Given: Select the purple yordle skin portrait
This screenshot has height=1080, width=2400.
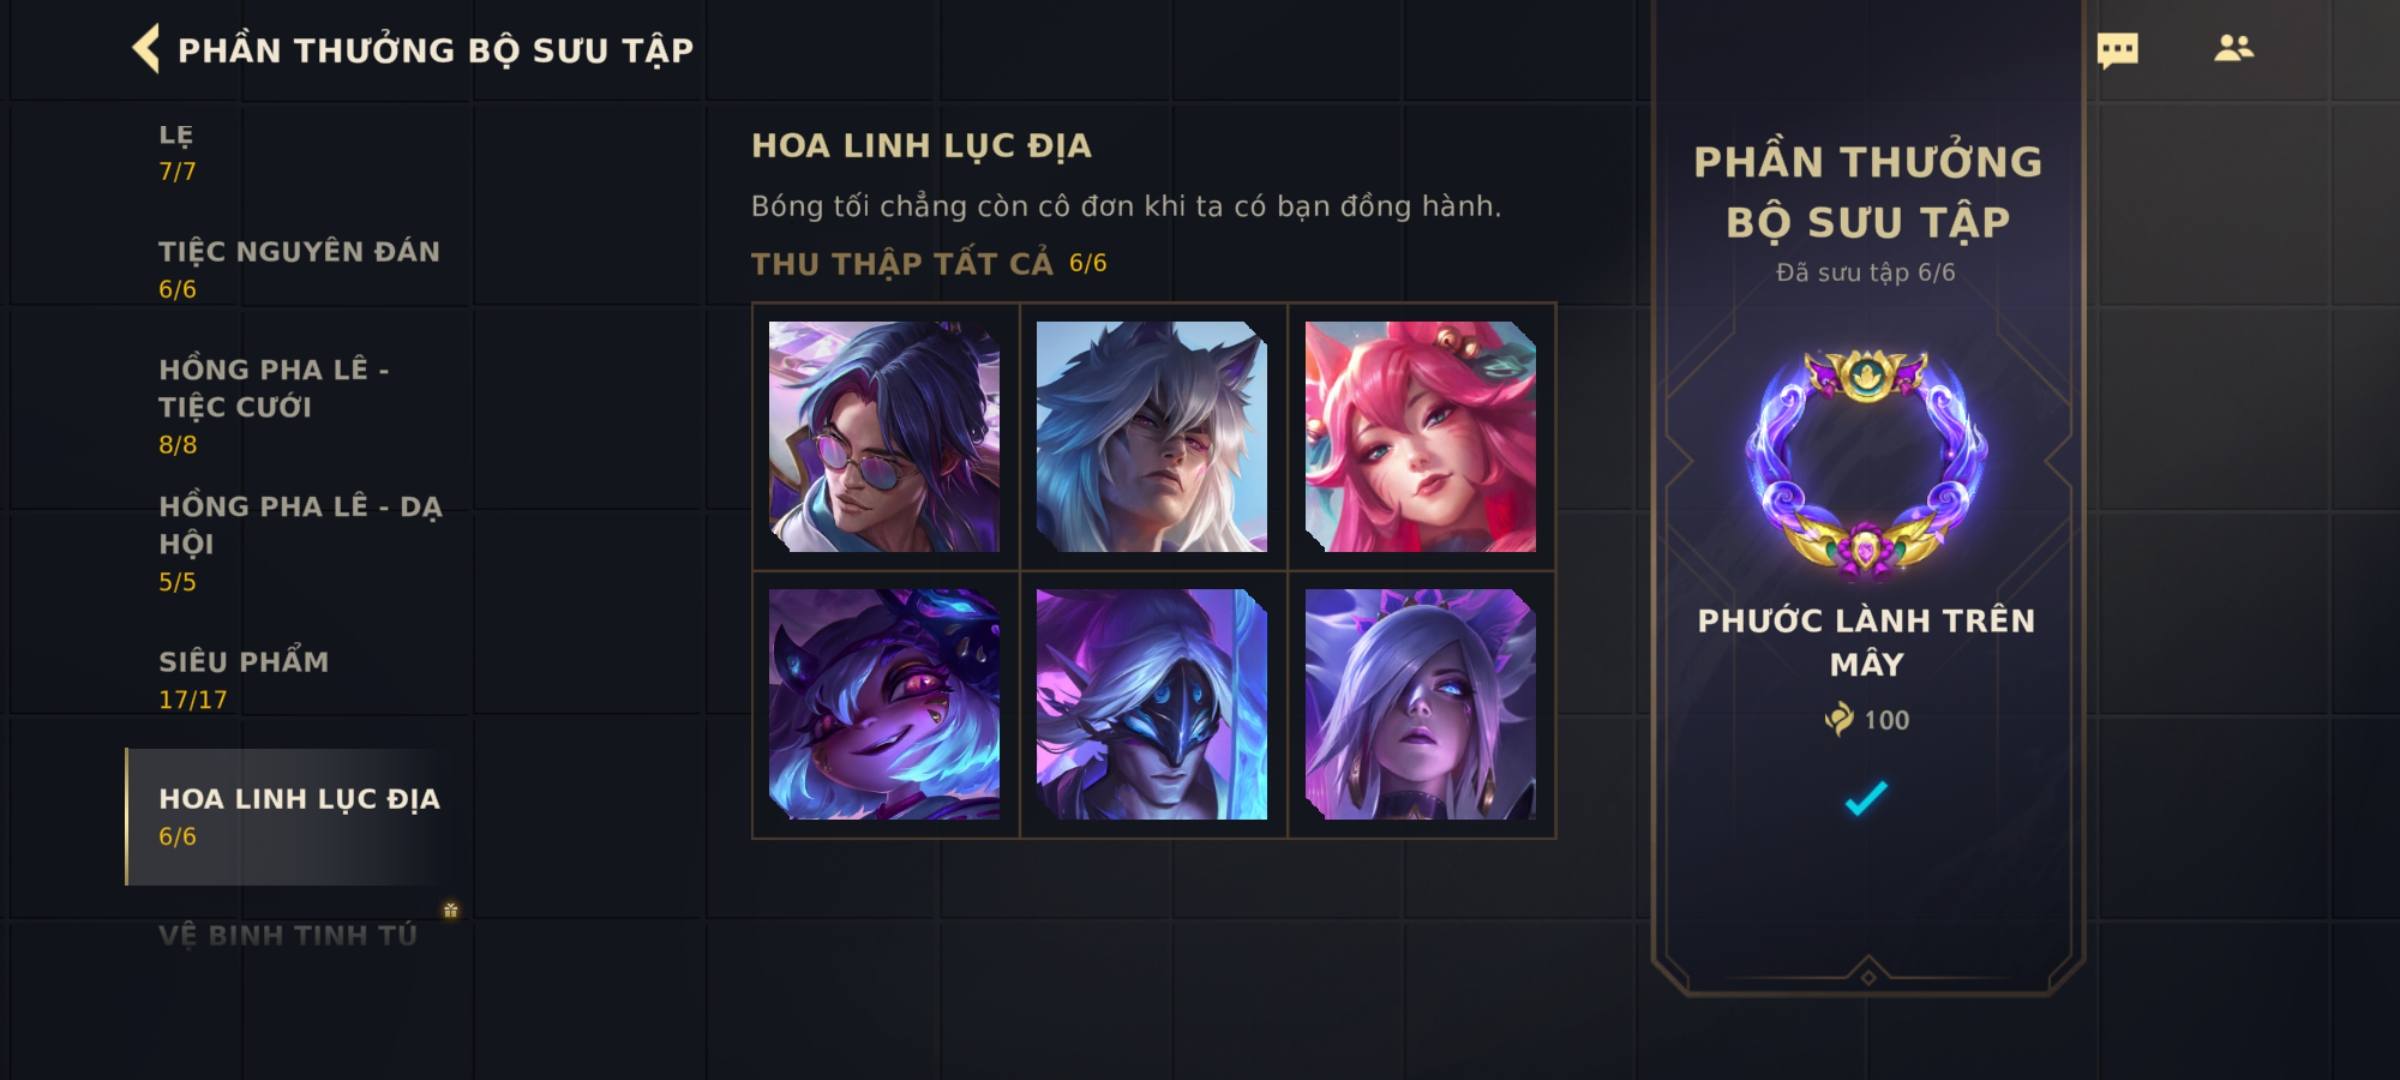Looking at the screenshot, I should click(x=884, y=704).
